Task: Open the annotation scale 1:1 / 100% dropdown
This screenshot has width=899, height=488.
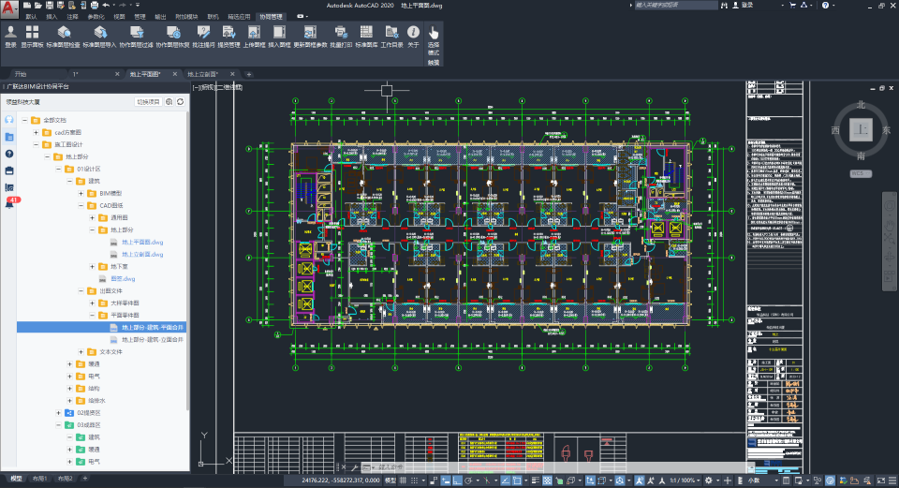Action: pos(683,481)
